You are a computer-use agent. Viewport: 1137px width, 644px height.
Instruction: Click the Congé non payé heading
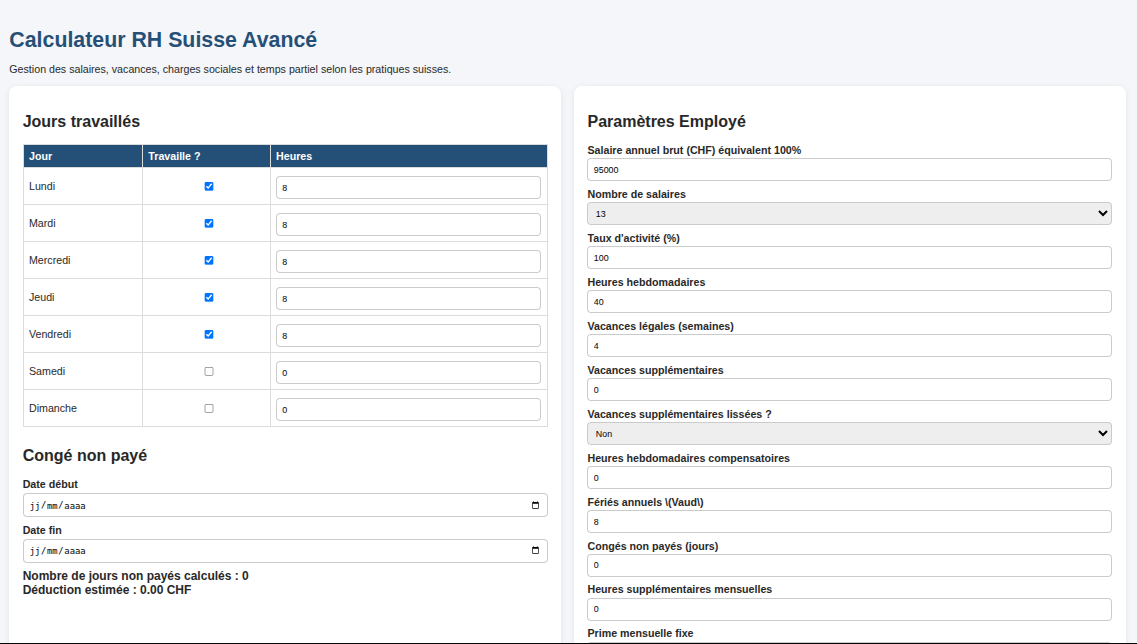pos(85,455)
